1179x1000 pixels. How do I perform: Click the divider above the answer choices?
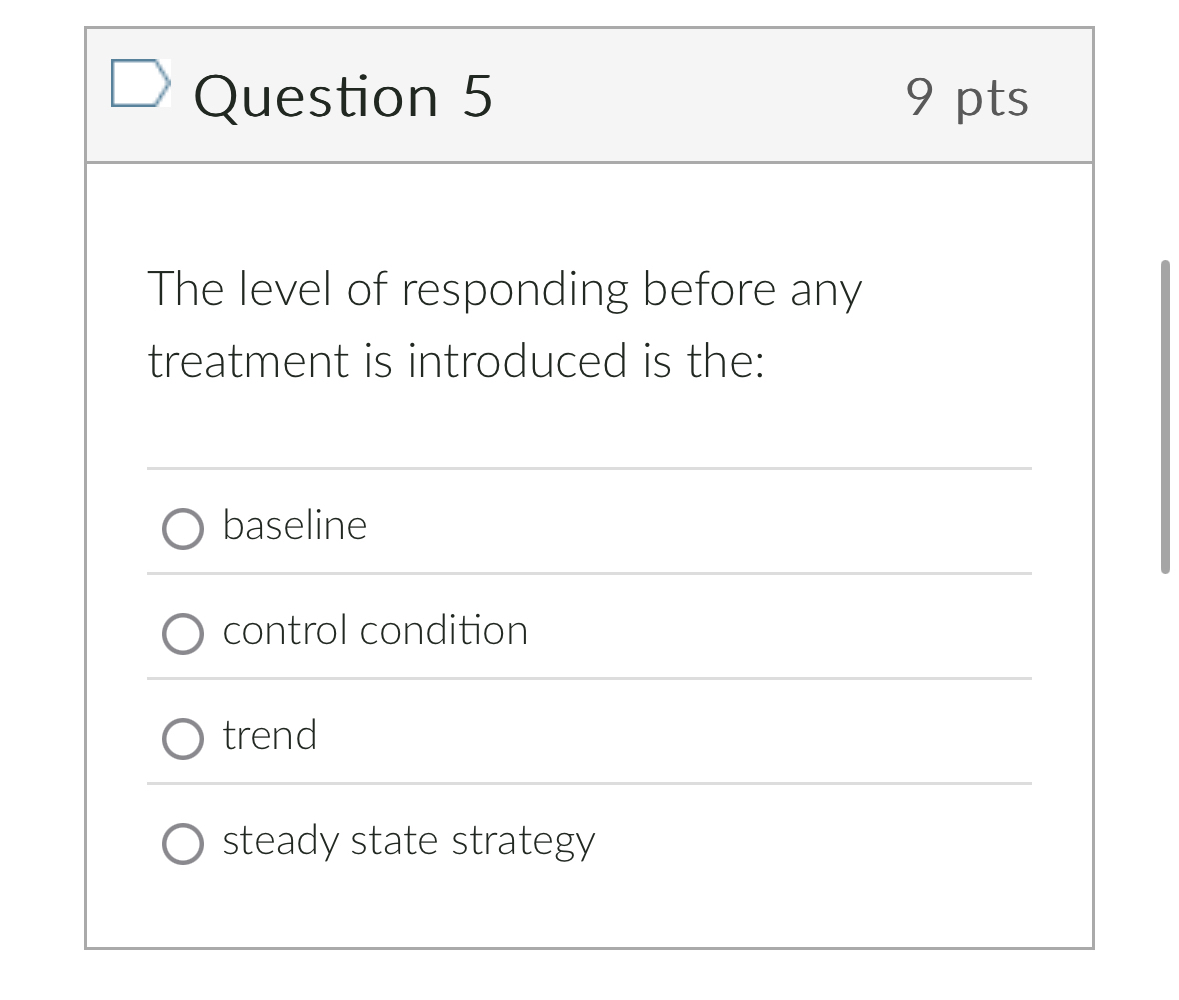589,468
